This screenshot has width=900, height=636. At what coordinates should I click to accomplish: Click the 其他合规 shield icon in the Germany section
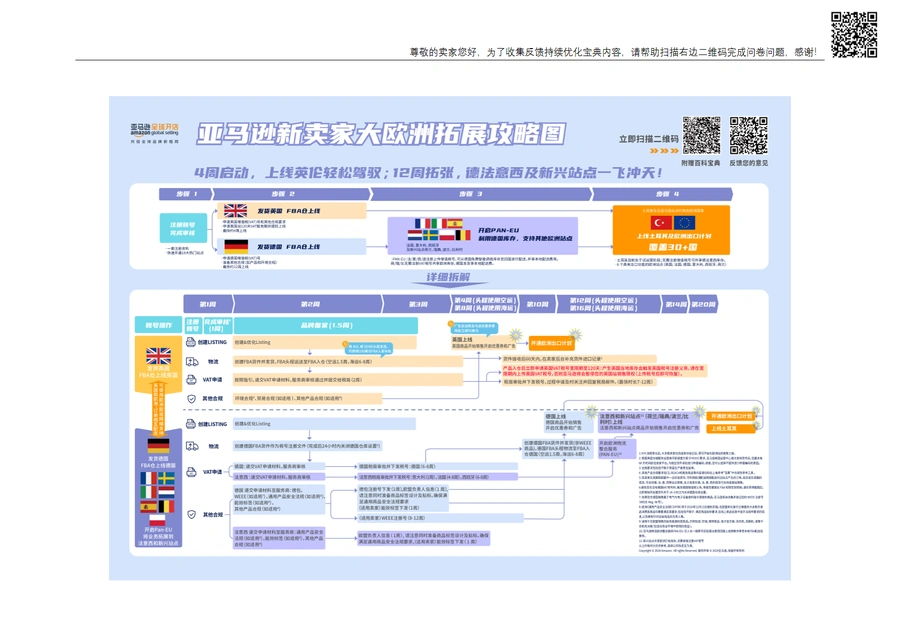pyautogui.click(x=192, y=514)
